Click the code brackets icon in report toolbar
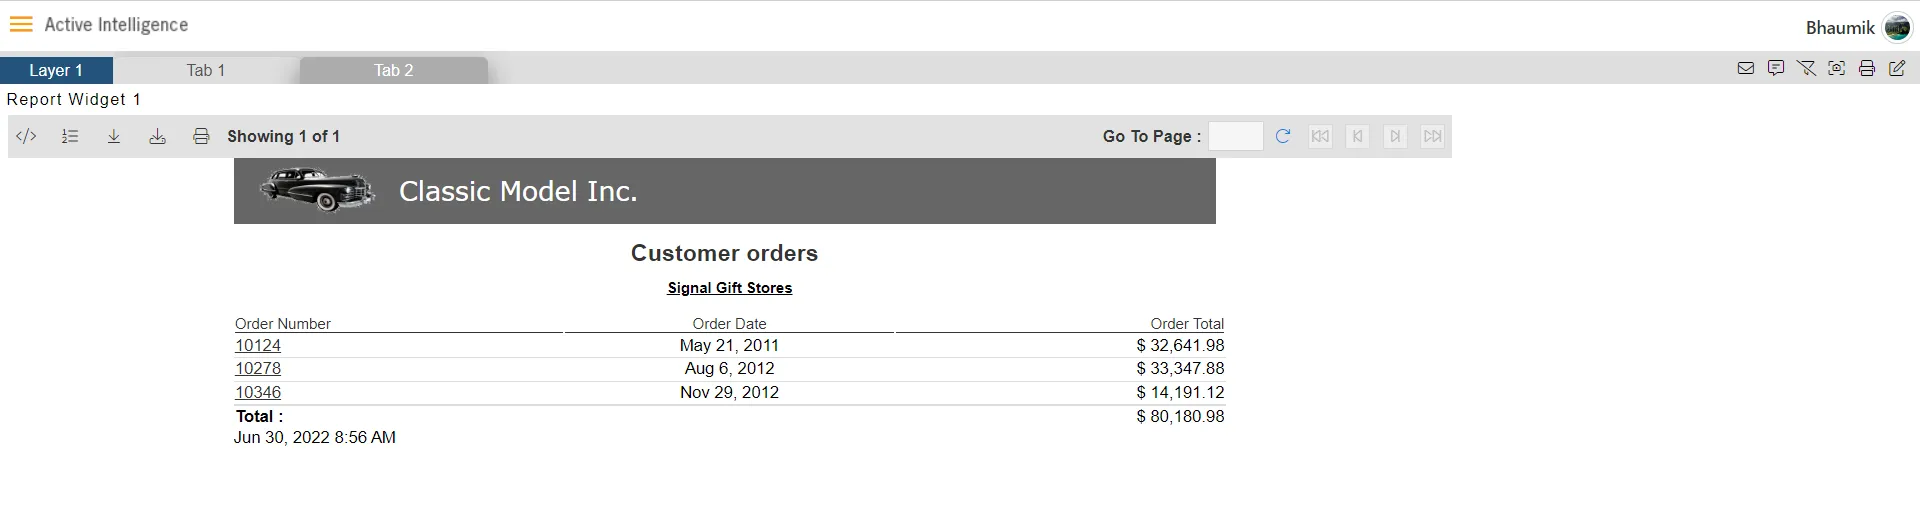1920x508 pixels. point(27,136)
